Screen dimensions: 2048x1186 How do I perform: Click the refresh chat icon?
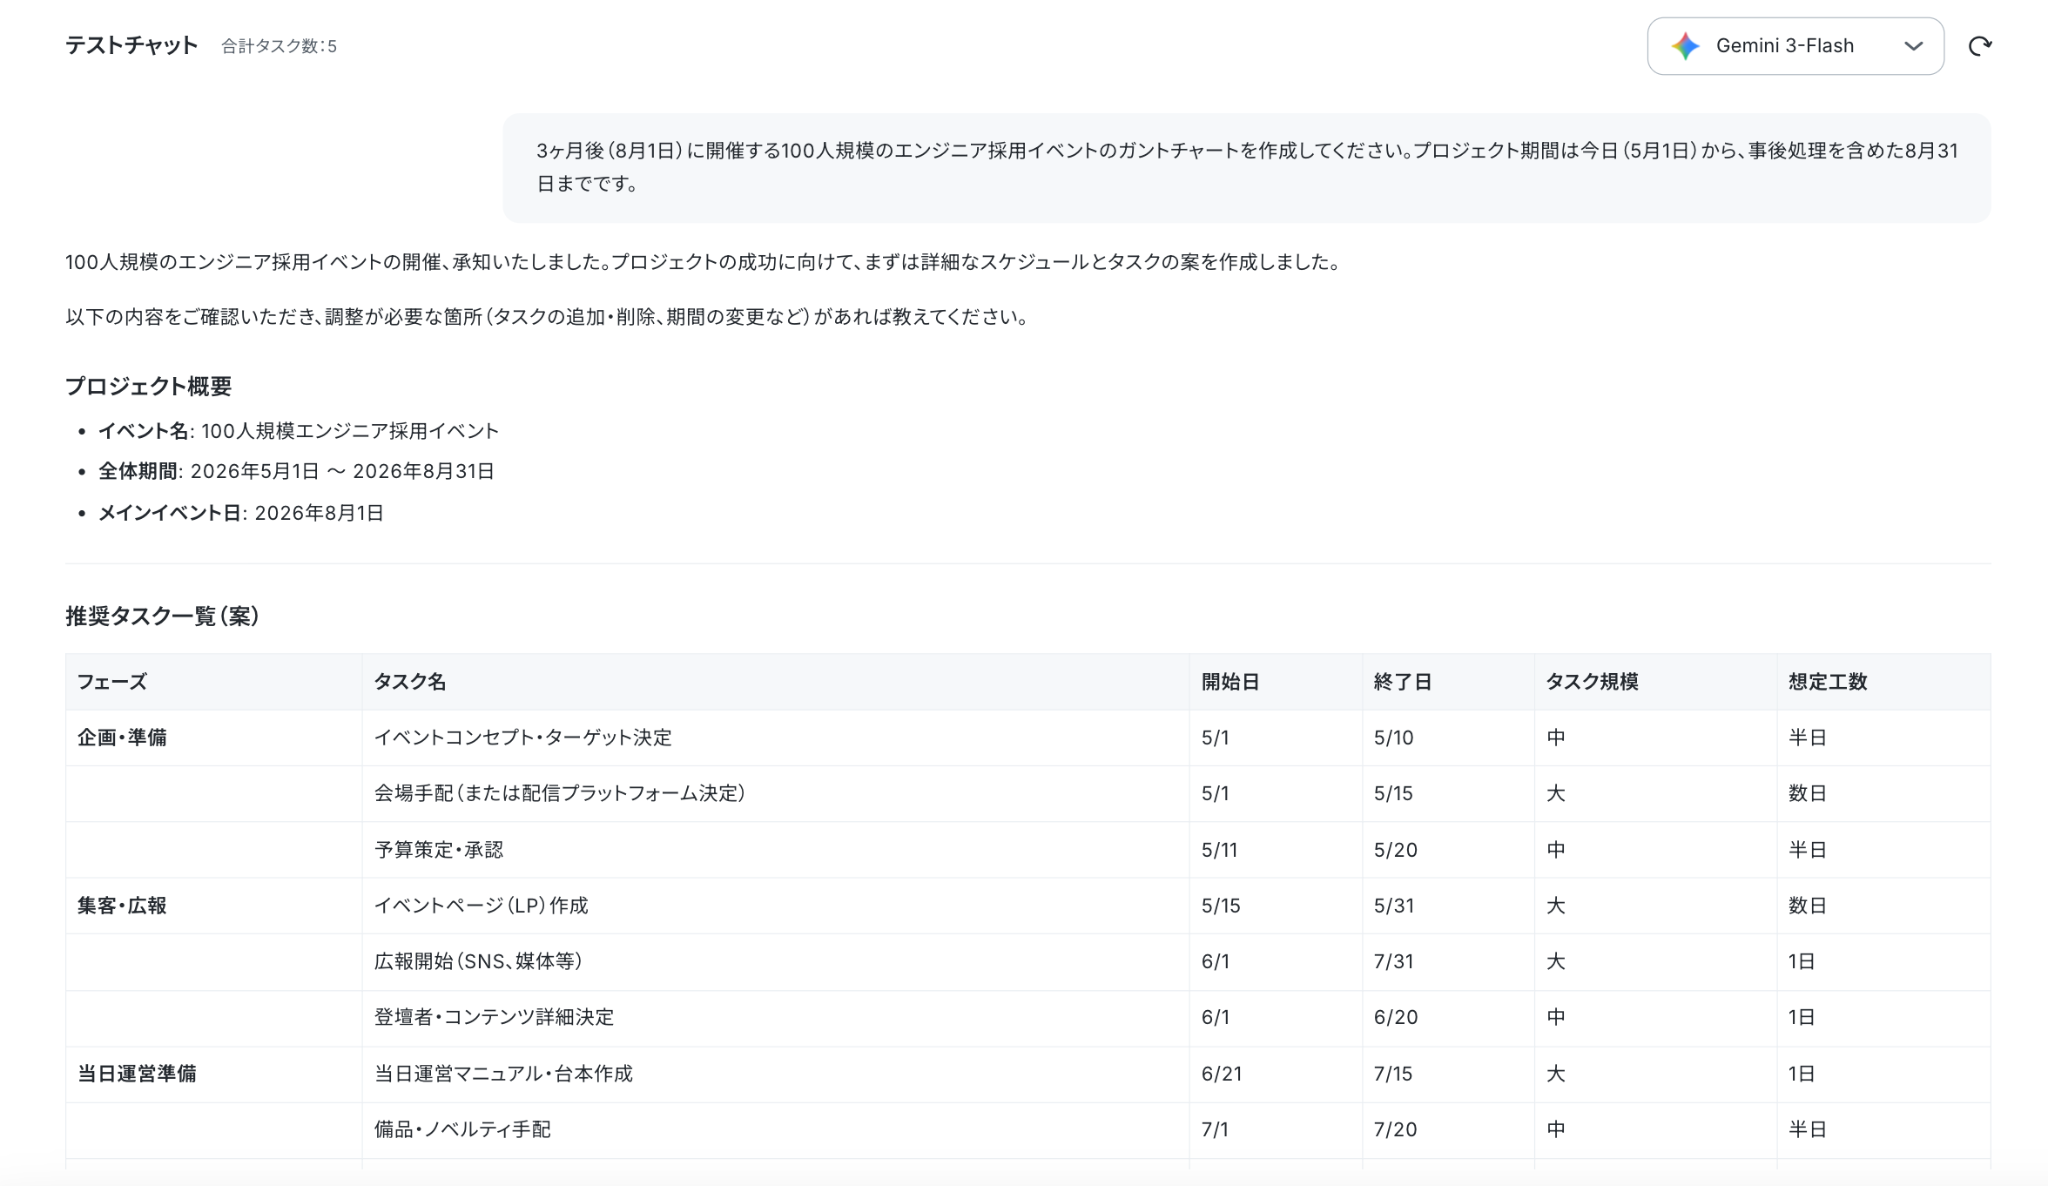point(1980,46)
